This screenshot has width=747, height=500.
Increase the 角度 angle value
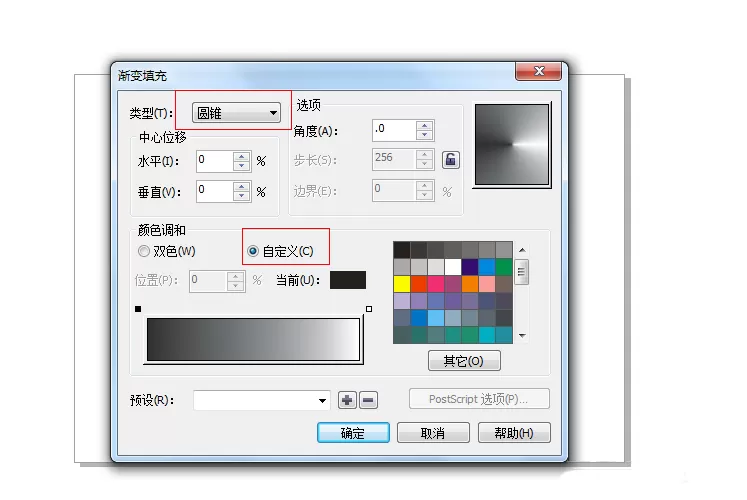pos(424,125)
